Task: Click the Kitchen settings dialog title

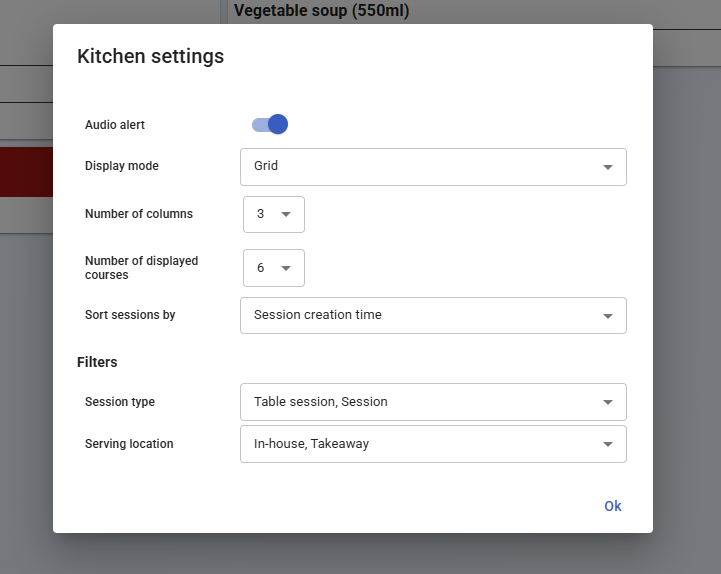Action: 150,56
